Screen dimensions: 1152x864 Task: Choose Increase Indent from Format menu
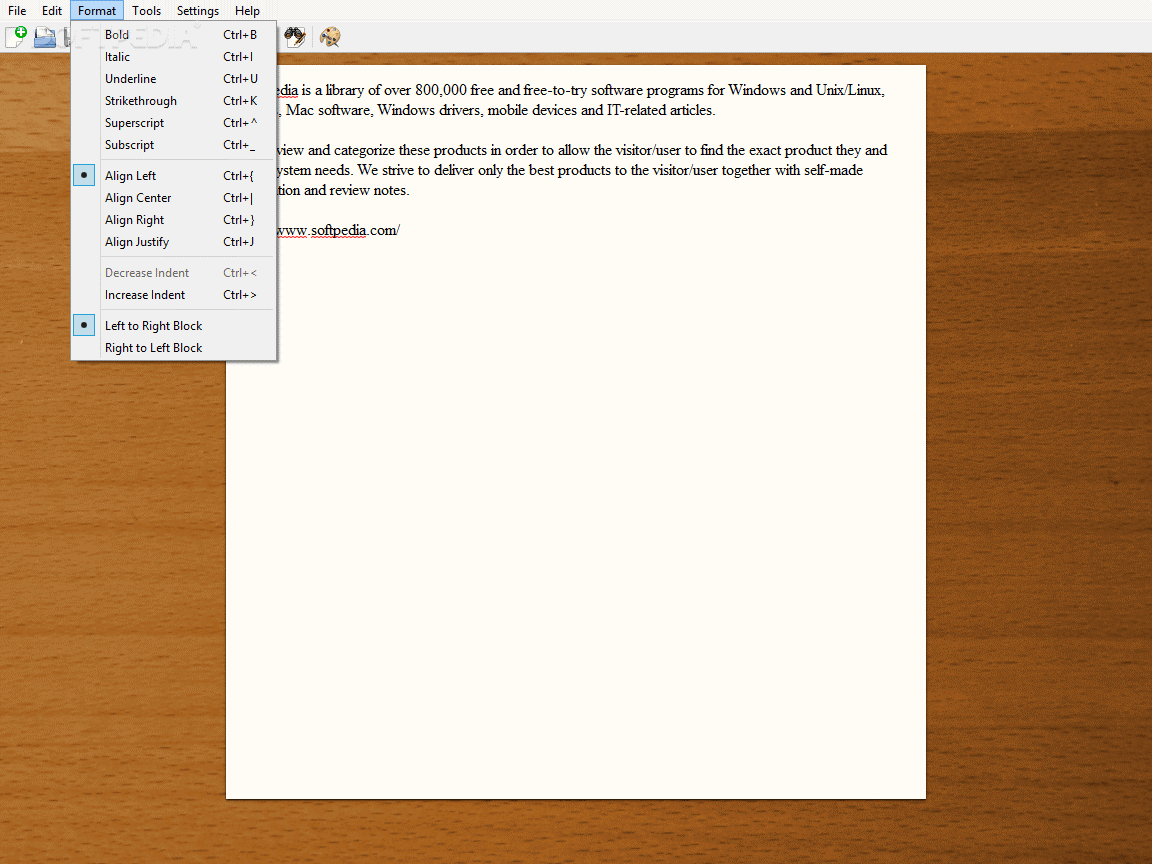pyautogui.click(x=145, y=294)
